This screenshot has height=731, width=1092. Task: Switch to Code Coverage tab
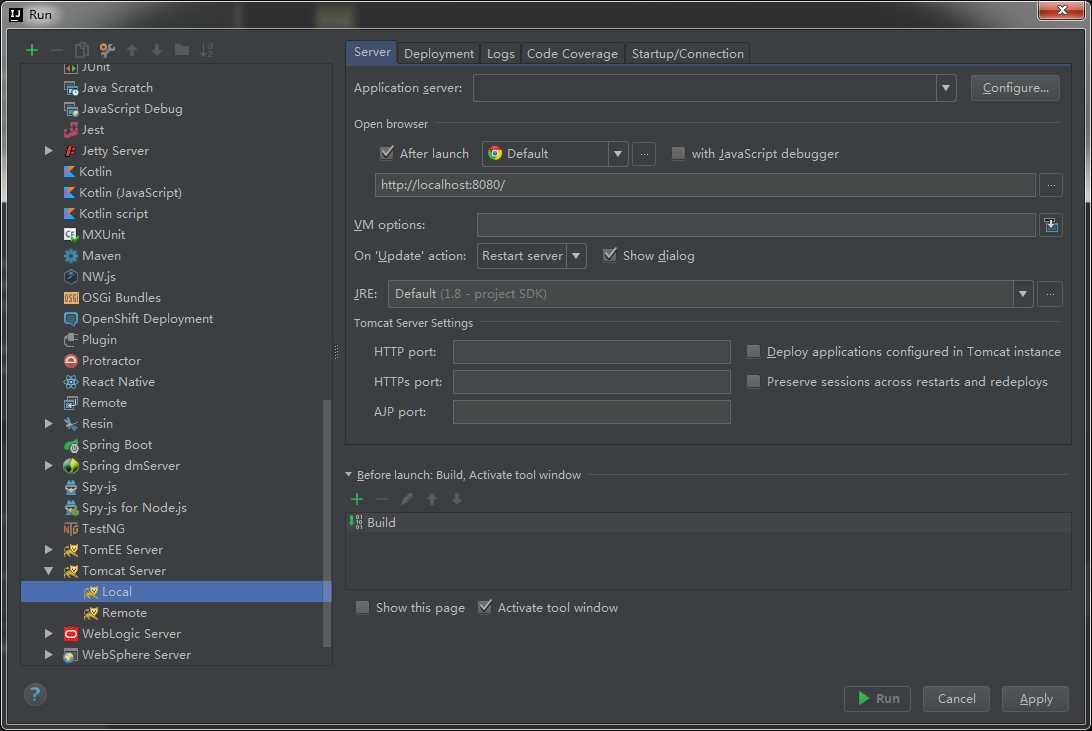[572, 54]
